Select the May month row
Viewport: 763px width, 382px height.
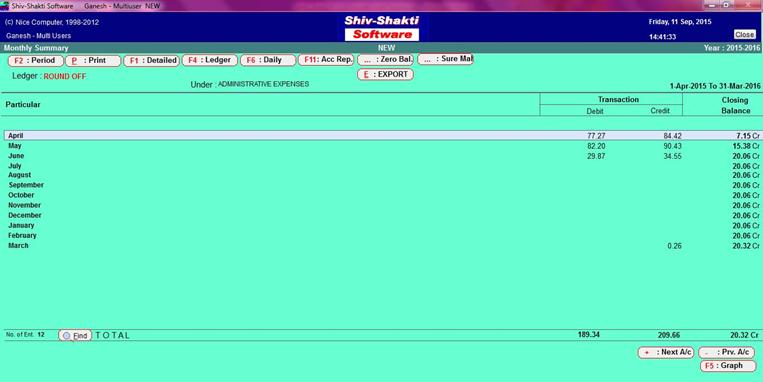pos(382,146)
